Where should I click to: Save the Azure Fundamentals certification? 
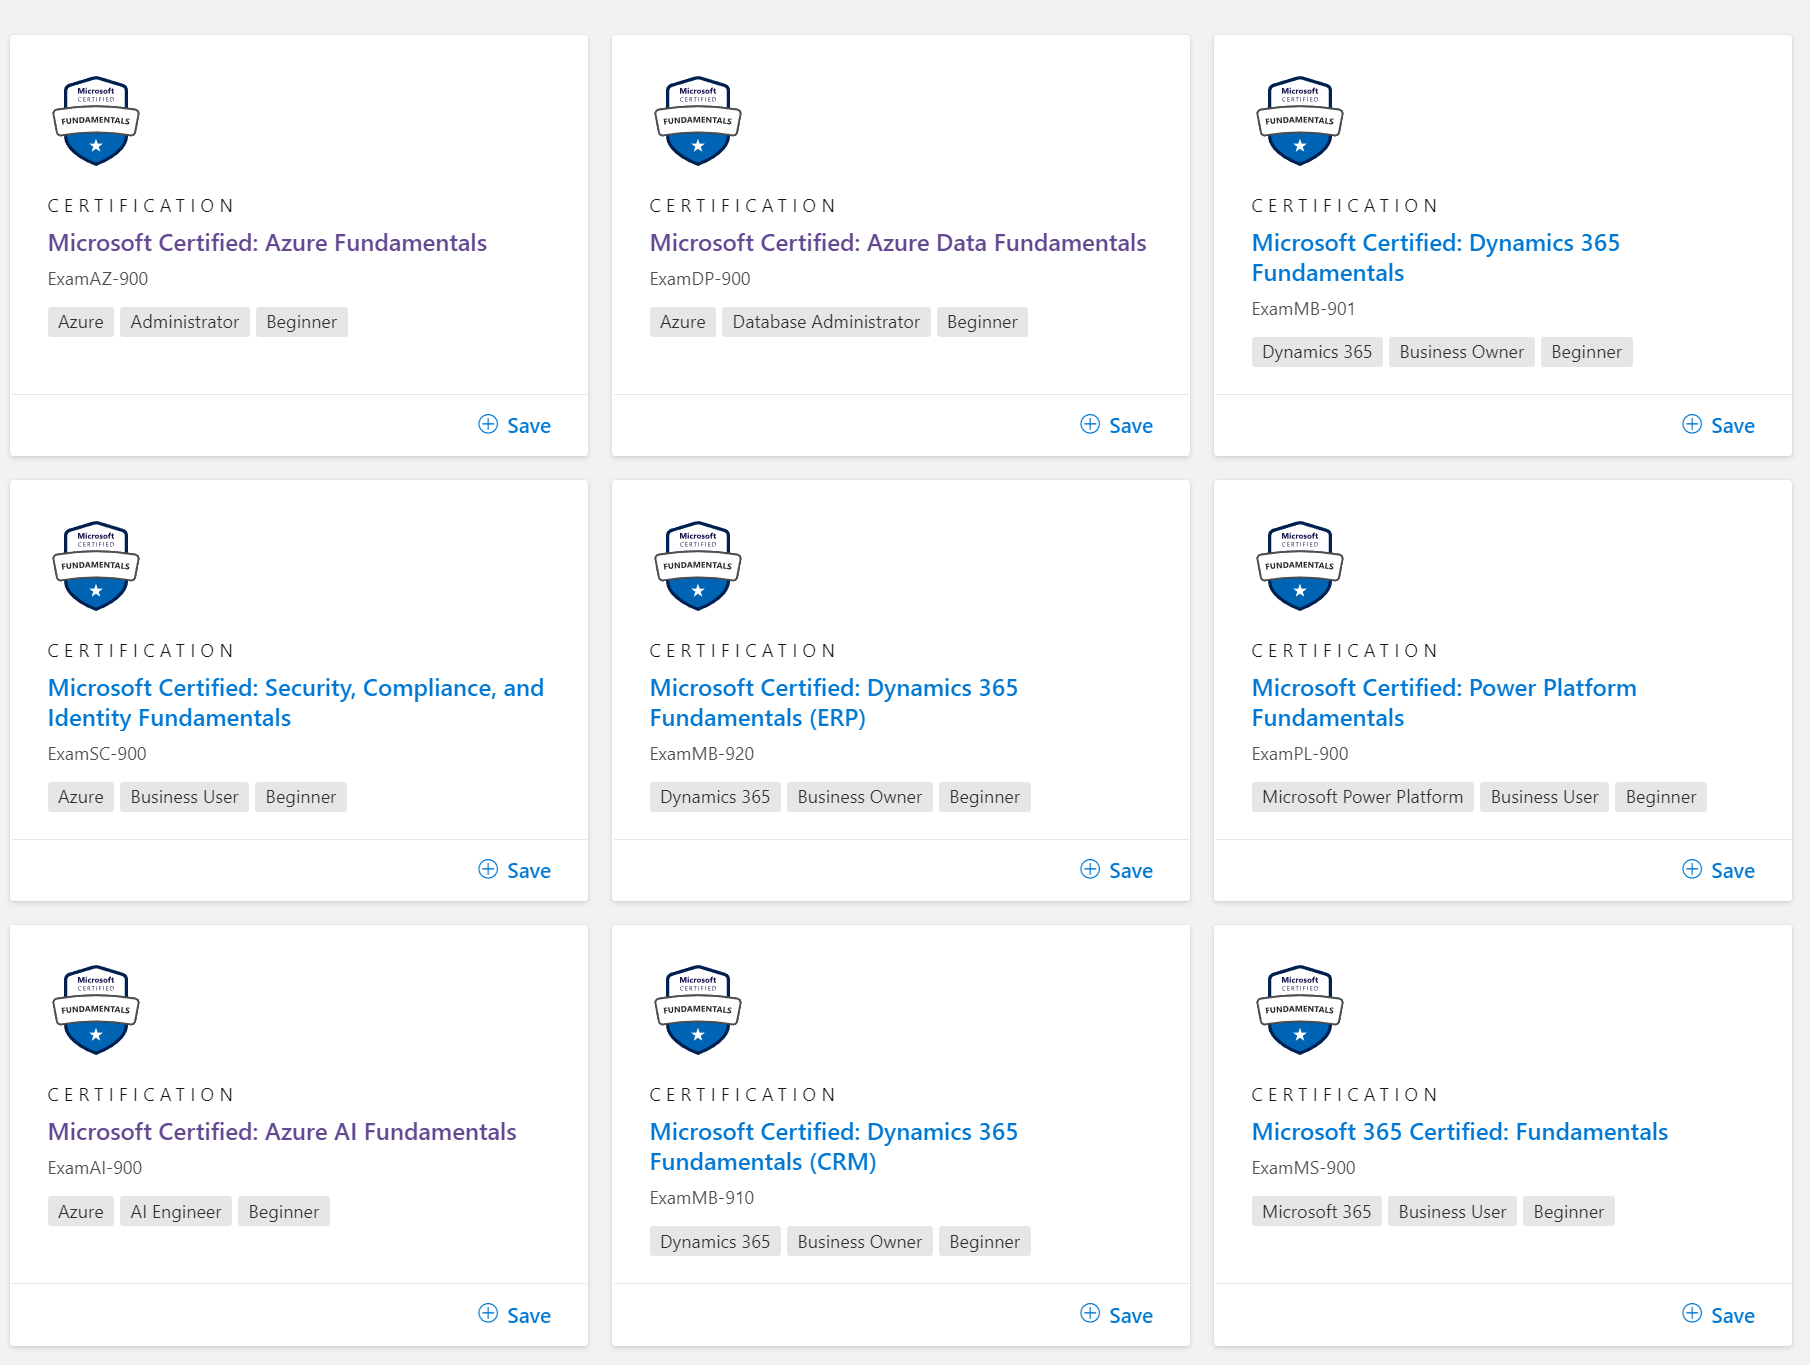(x=515, y=425)
